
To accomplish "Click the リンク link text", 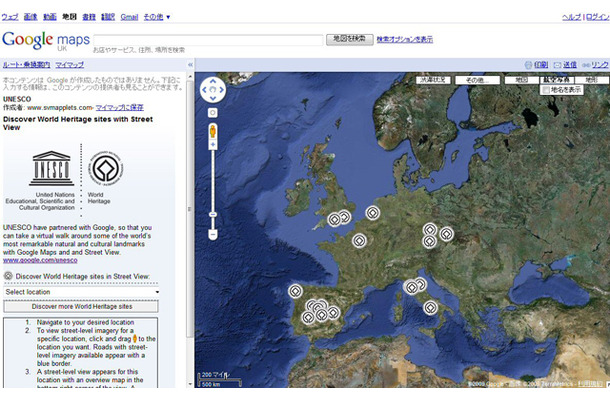I will pos(599,65).
